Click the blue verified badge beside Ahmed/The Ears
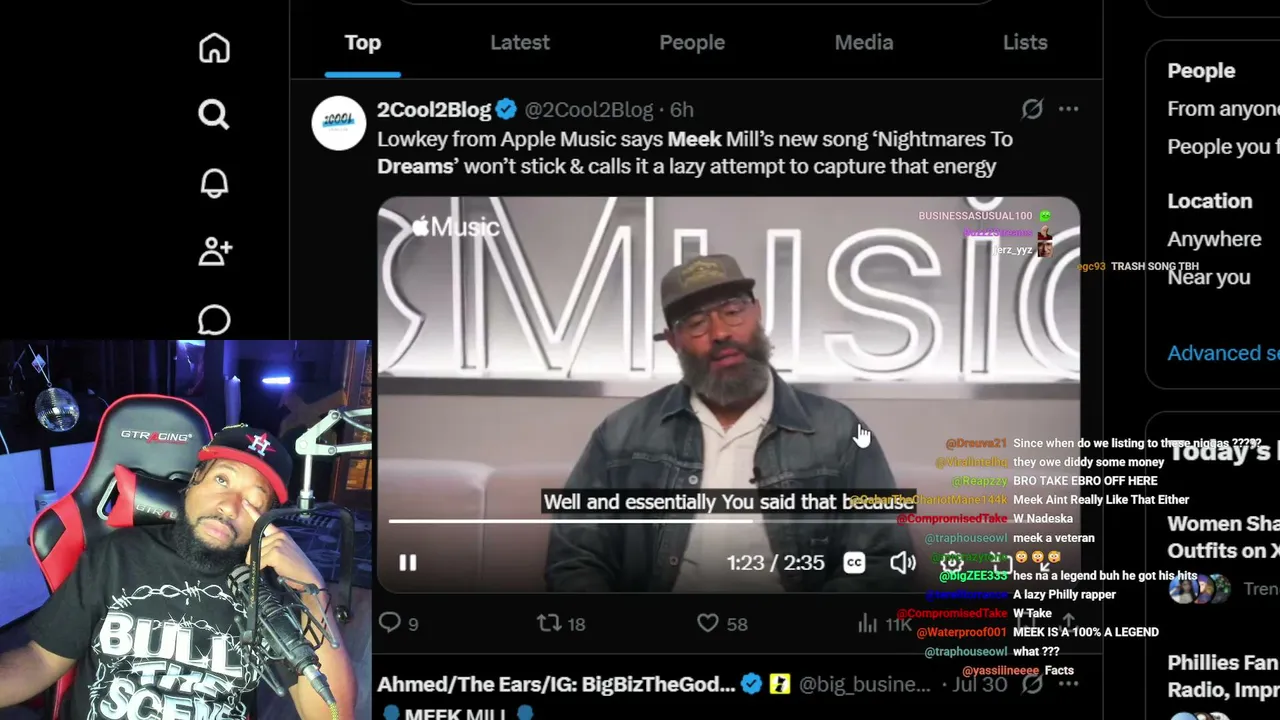Viewport: 1280px width, 720px height. [751, 684]
